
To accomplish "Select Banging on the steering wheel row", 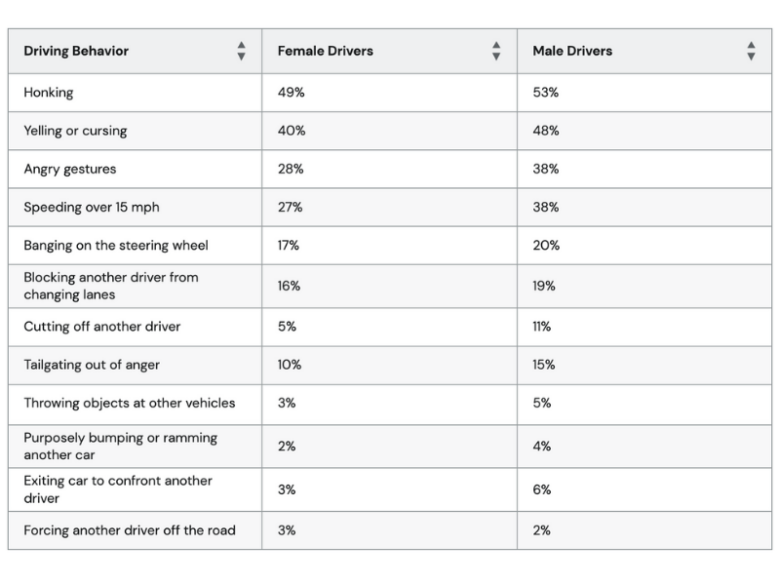I will point(115,245).
